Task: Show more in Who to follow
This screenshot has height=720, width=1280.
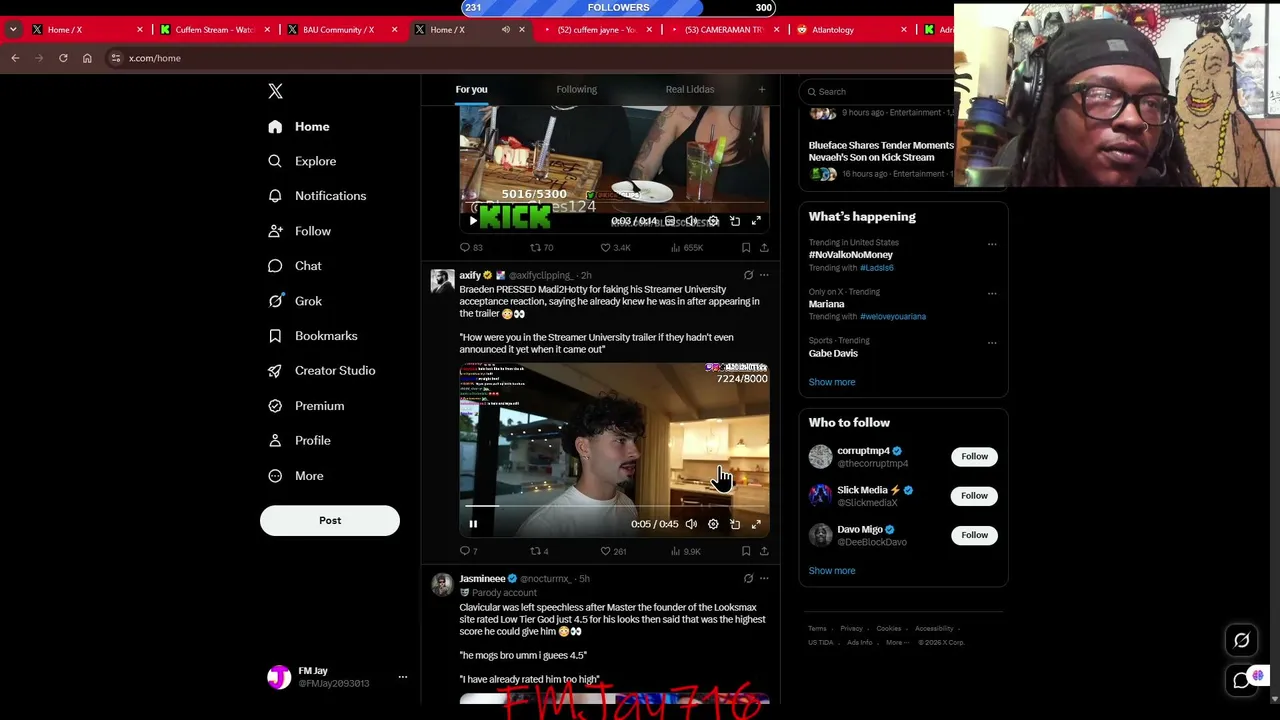Action: tap(832, 571)
